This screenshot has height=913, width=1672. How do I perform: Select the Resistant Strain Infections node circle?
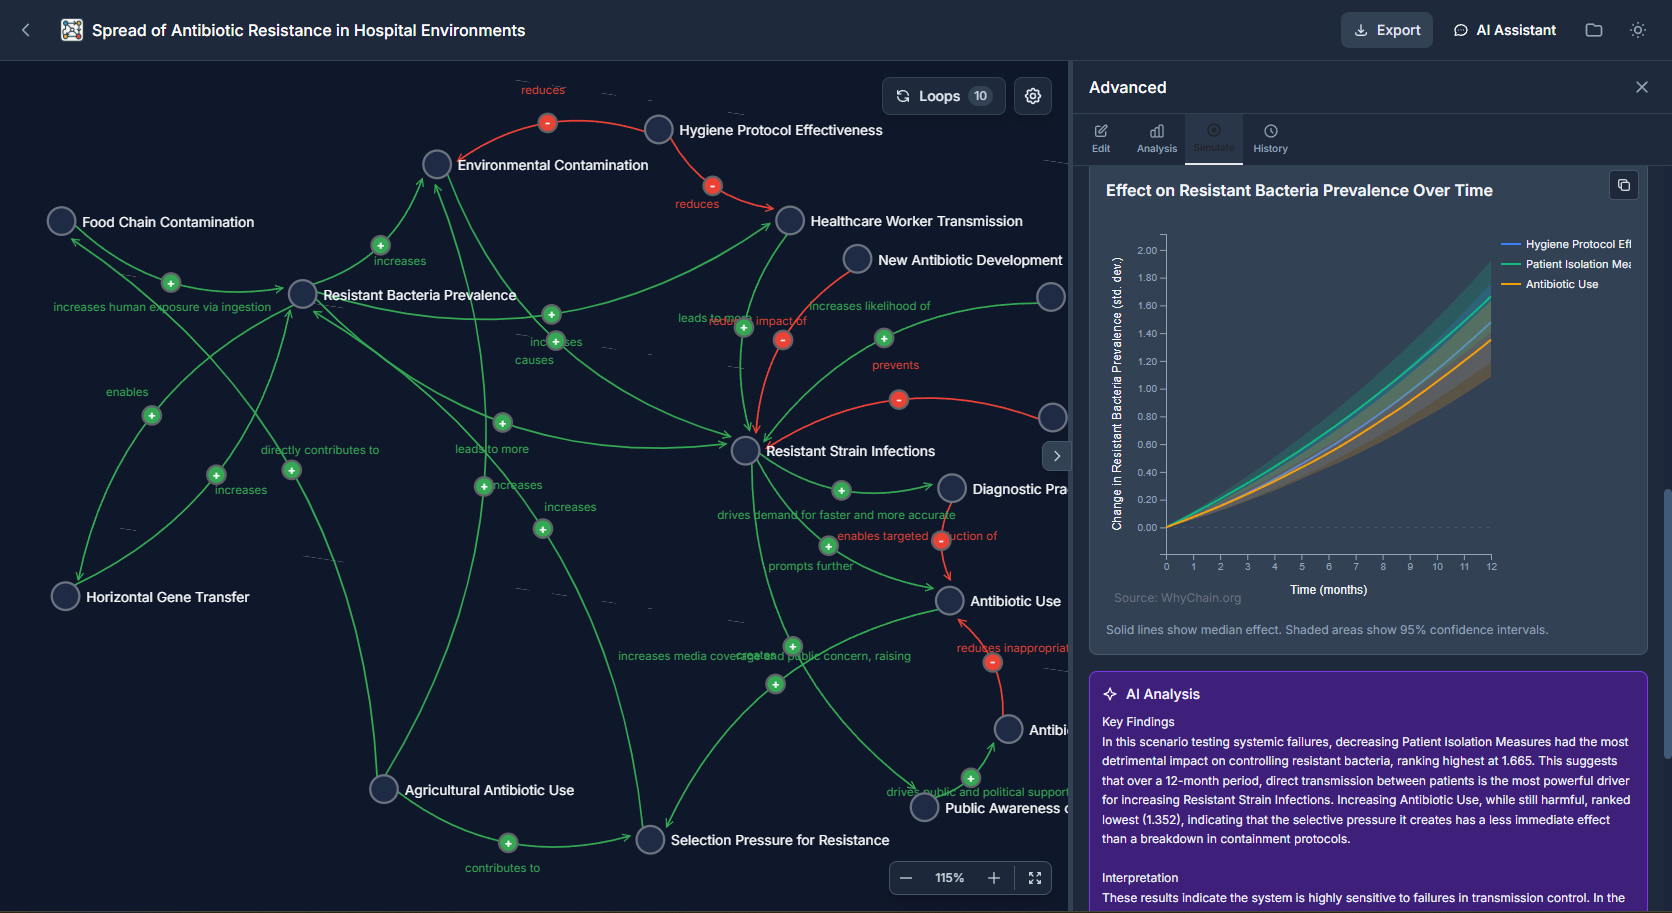[746, 450]
